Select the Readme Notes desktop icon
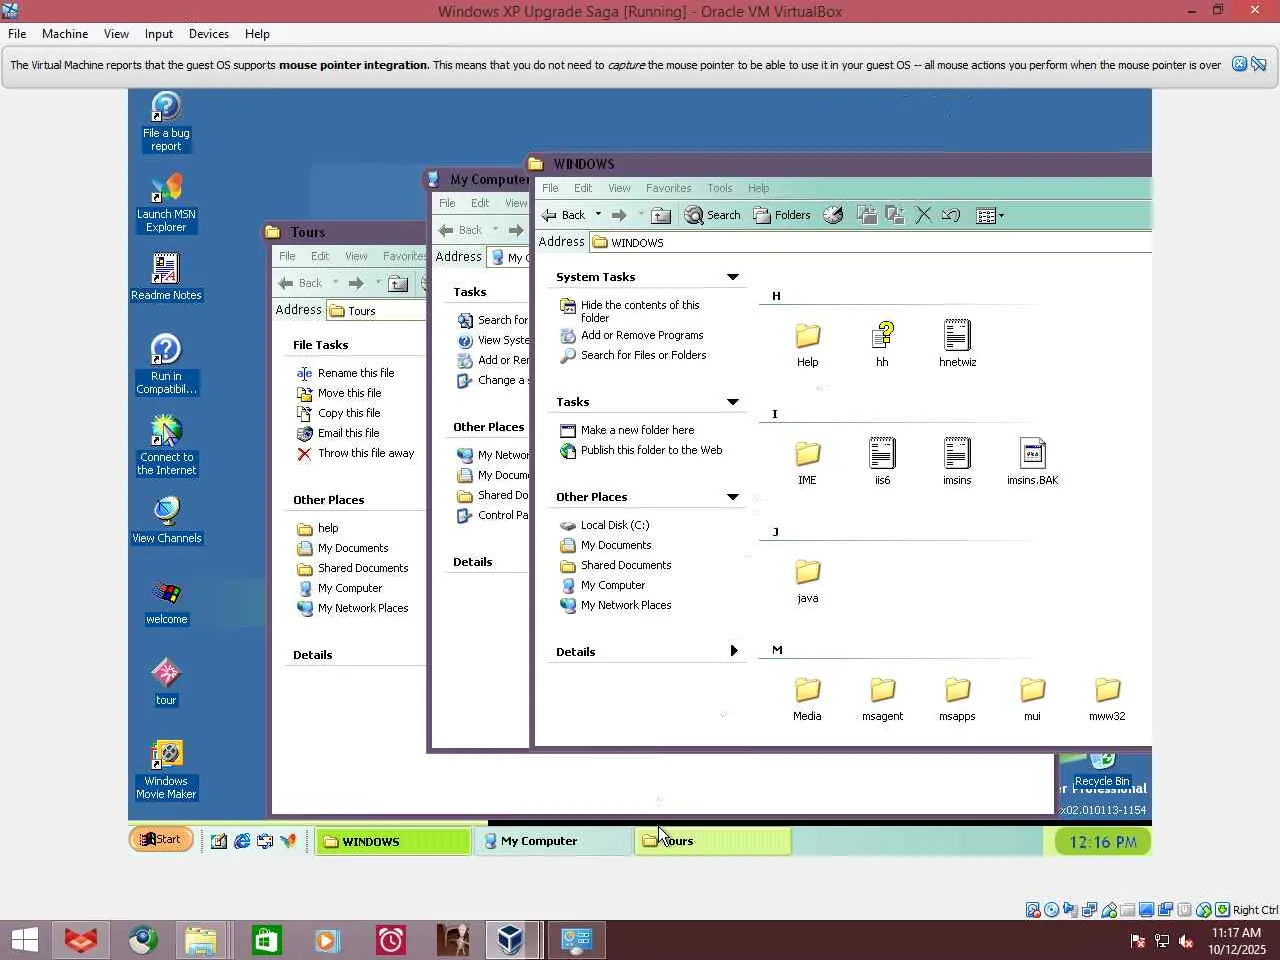Image resolution: width=1280 pixels, height=960 pixels. point(166,277)
